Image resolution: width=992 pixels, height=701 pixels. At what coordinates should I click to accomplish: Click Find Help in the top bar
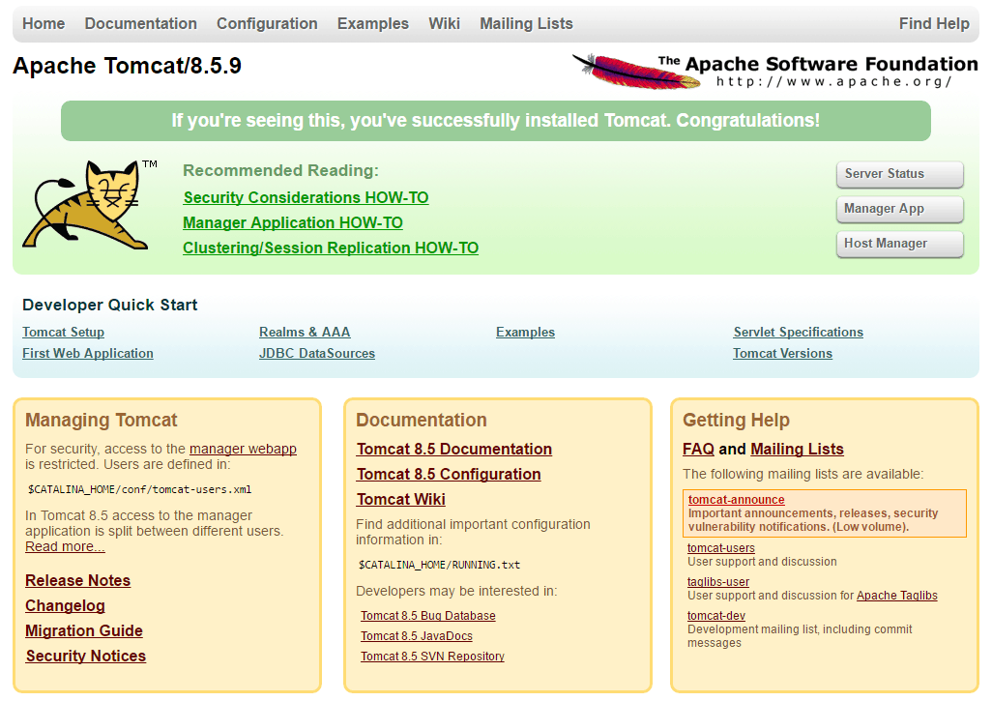[x=934, y=23]
